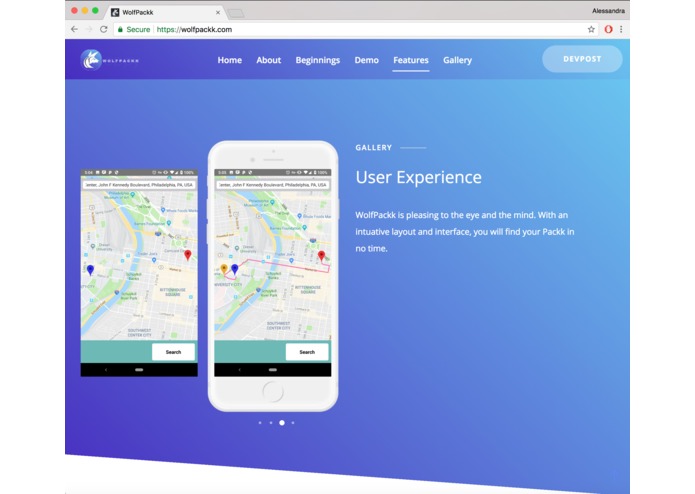Click address field in left screenshot
Image resolution: width=695 pixels, height=494 pixels.
tap(139, 185)
